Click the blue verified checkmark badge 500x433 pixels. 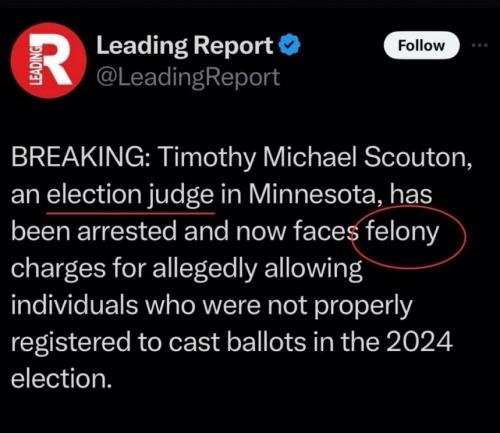[x=289, y=45]
